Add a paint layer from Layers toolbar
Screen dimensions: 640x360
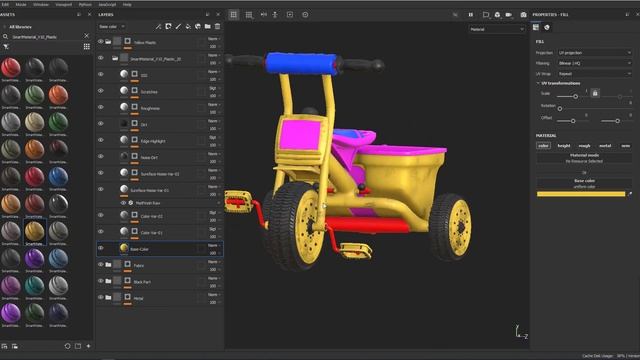point(178,27)
